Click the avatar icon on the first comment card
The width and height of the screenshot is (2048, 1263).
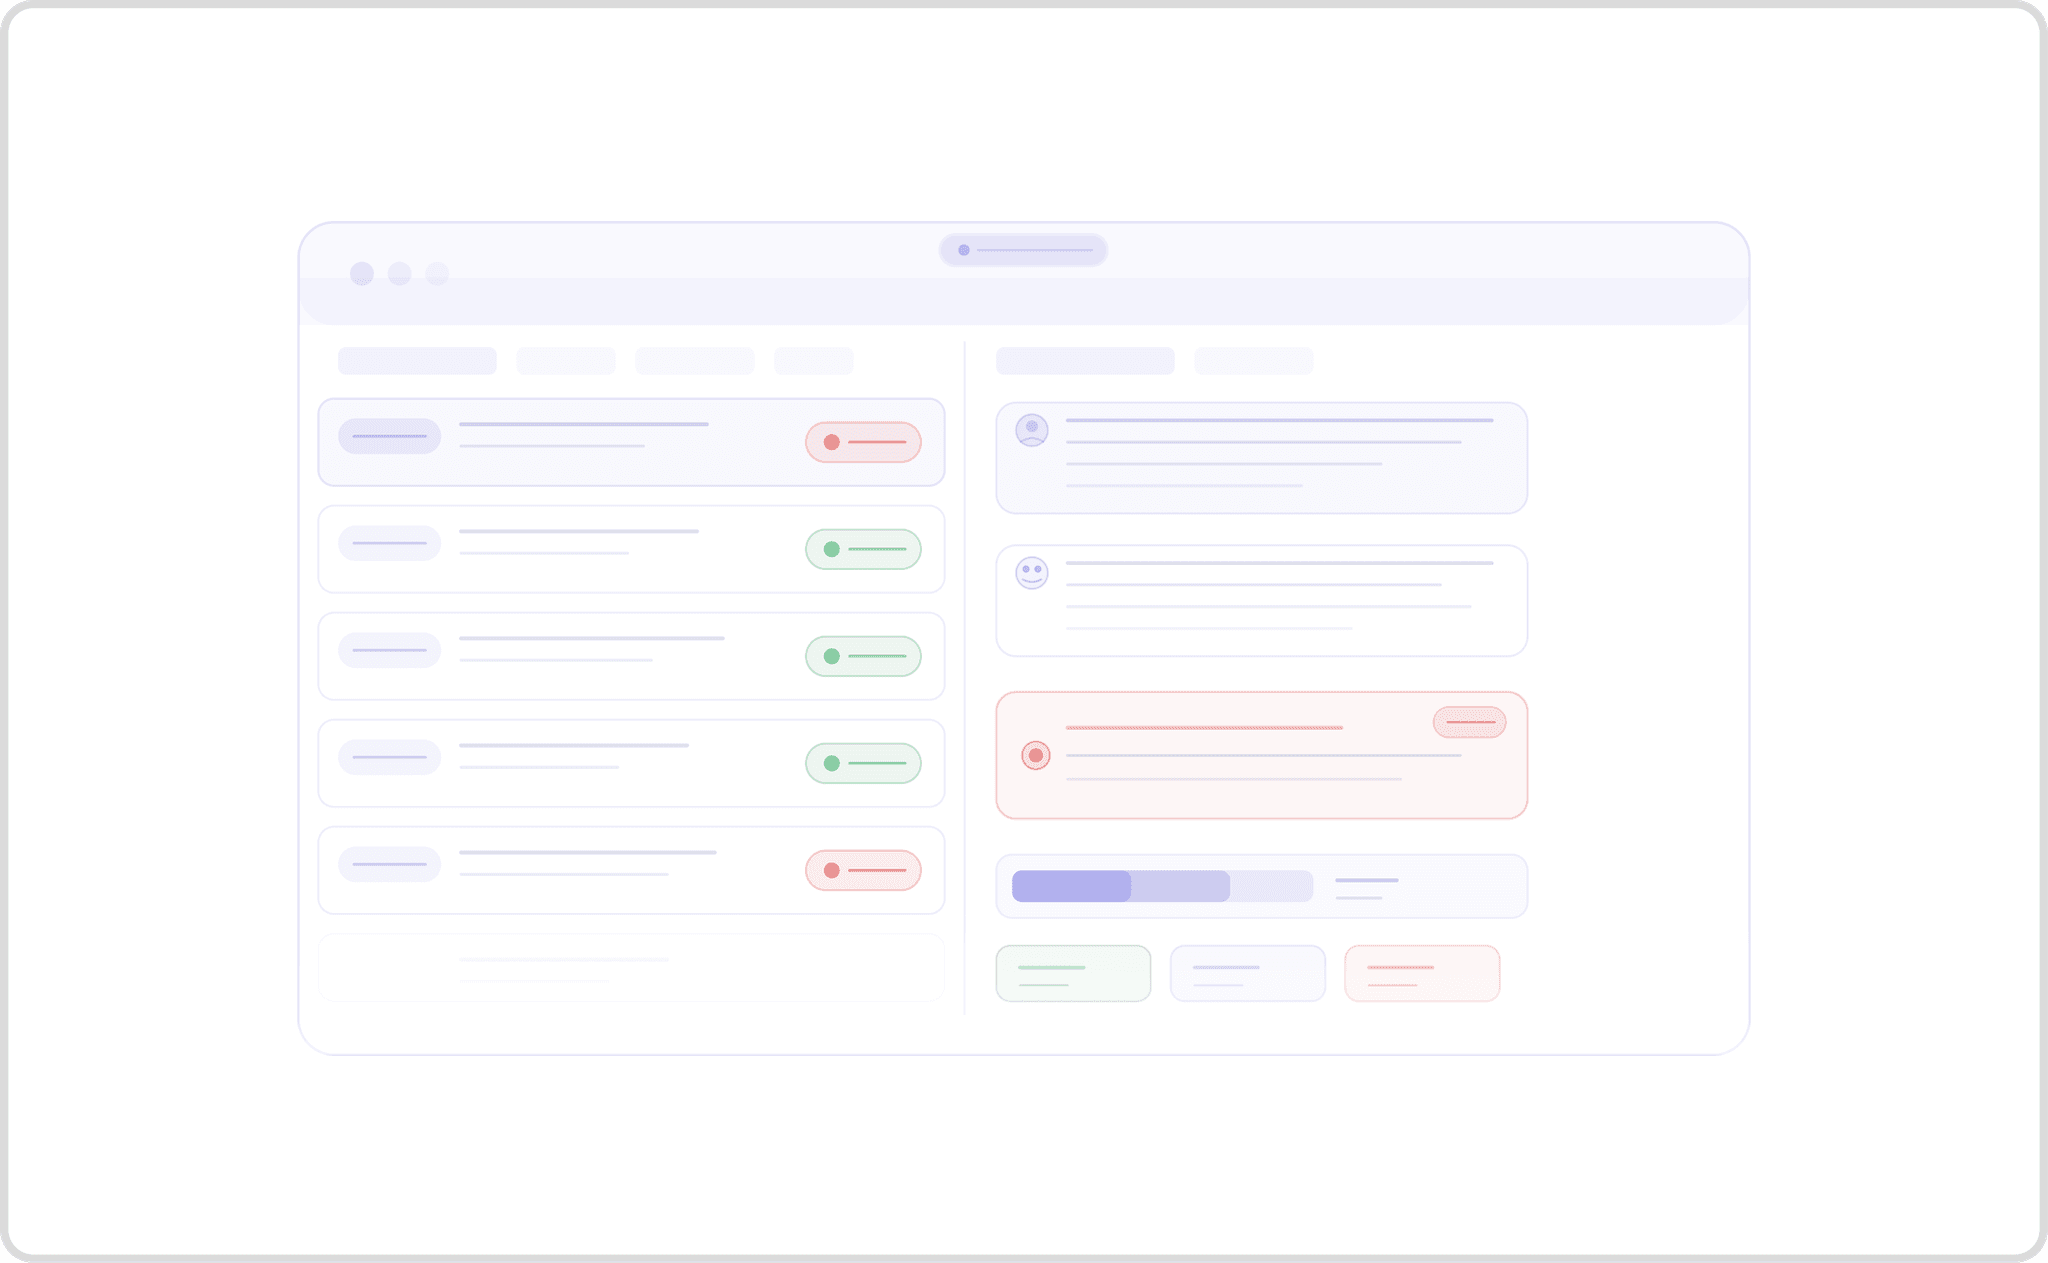[x=1032, y=429]
